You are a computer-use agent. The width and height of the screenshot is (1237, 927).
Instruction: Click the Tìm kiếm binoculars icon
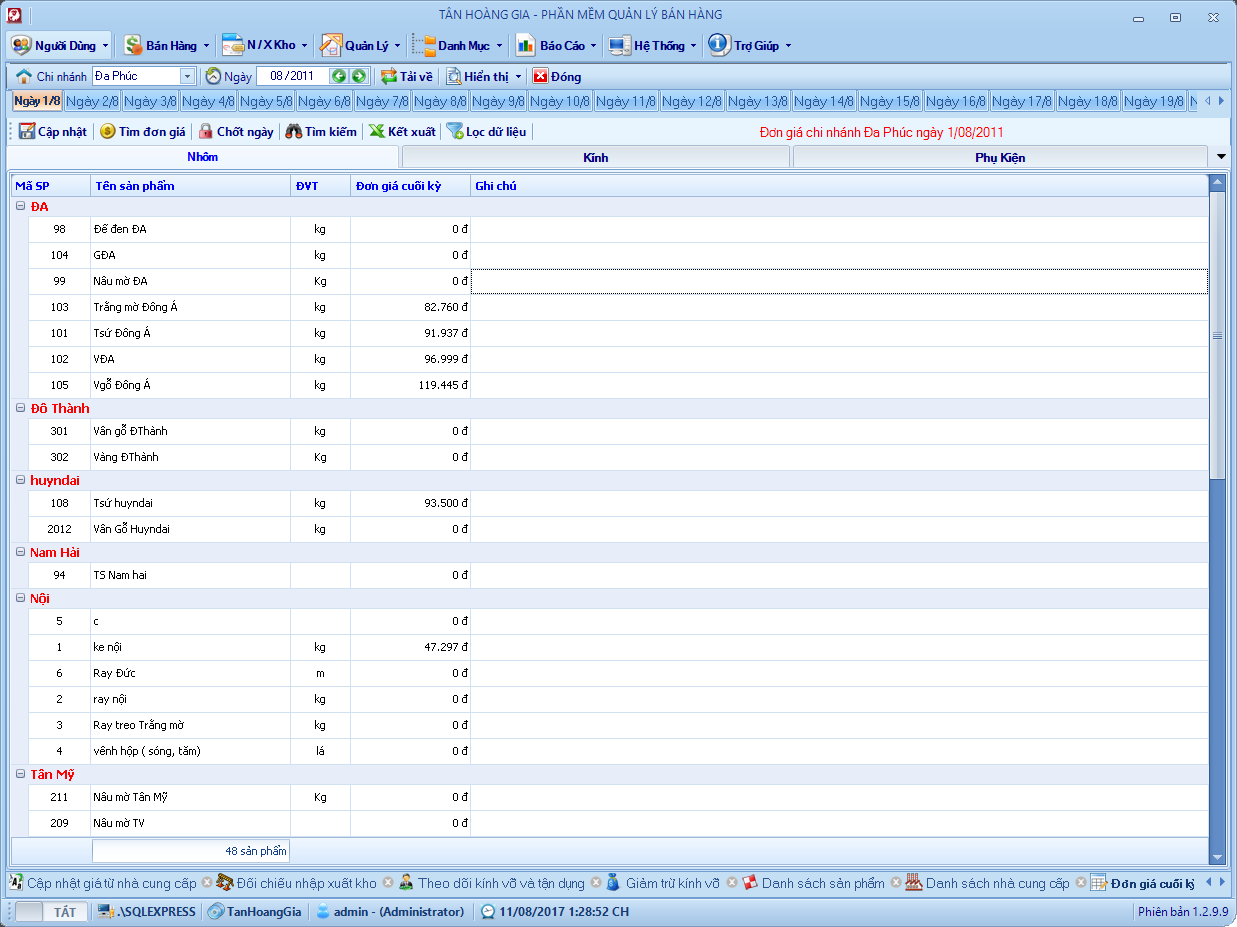pos(293,132)
